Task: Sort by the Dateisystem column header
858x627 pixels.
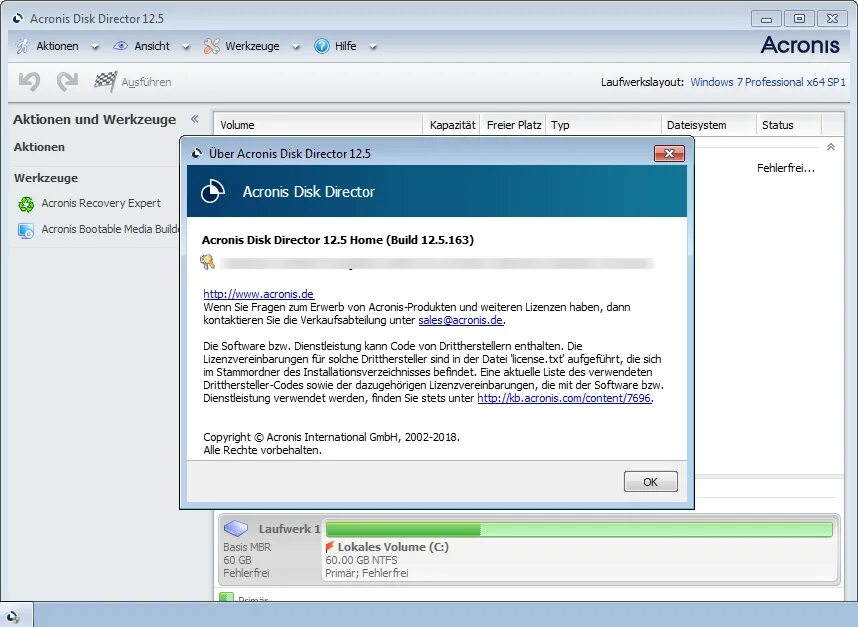Action: click(x=709, y=125)
